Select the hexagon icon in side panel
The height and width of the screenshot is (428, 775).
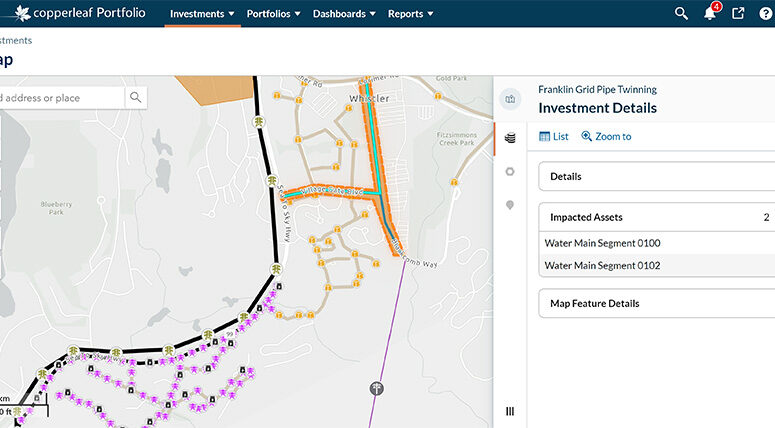coord(510,171)
